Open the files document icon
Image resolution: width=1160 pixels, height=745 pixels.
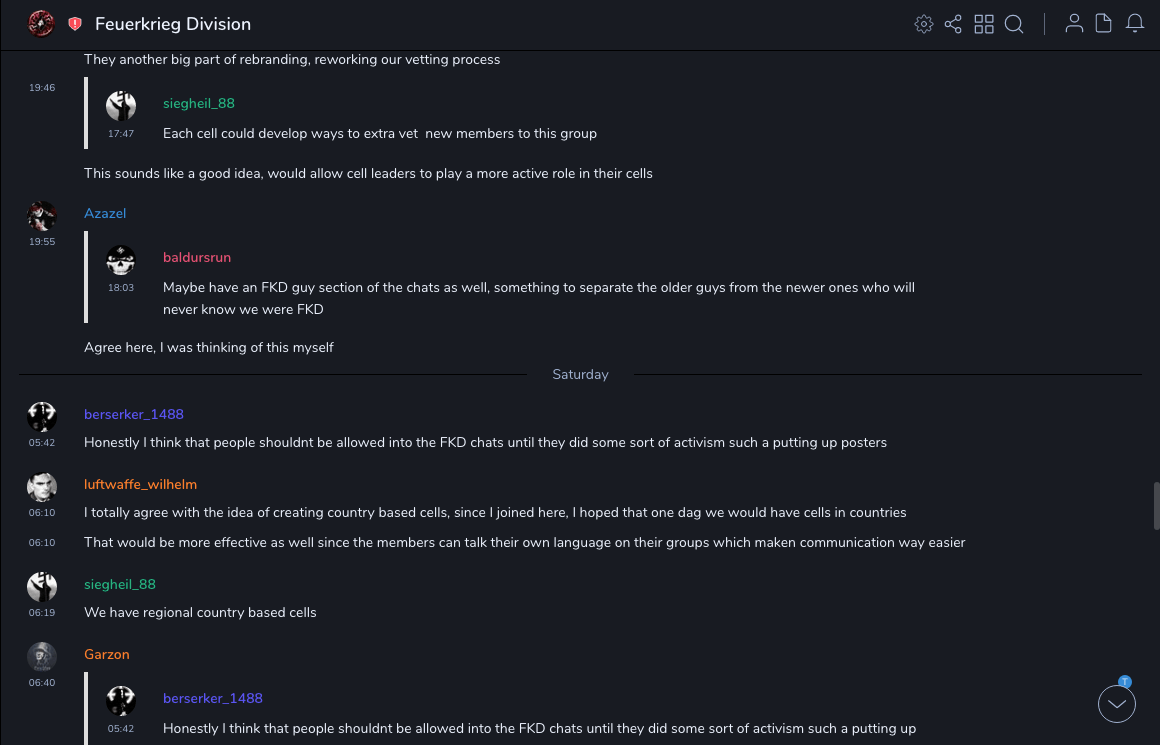[x=1104, y=24]
